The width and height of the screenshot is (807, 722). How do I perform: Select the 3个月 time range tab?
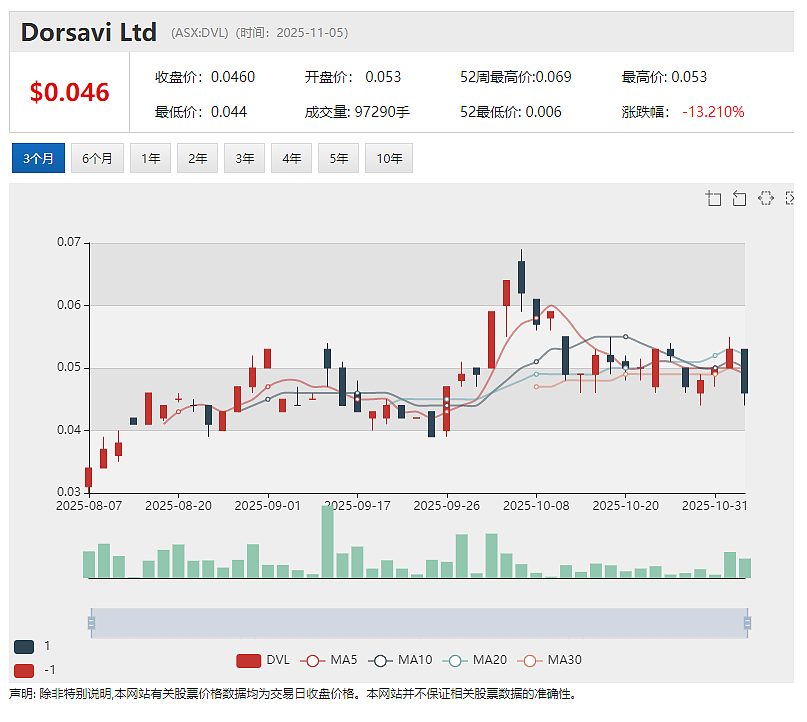tap(38, 158)
